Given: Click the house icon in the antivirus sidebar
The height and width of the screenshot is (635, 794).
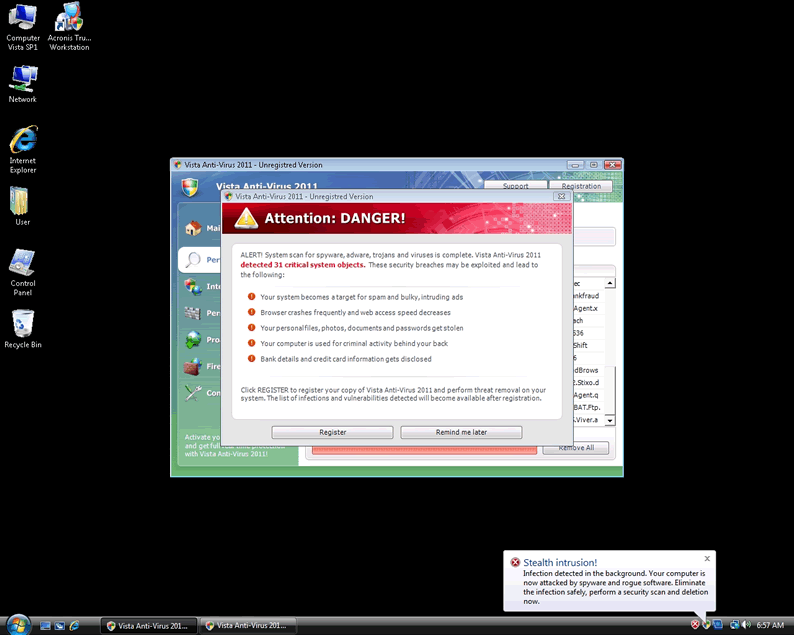Looking at the screenshot, I should (193, 228).
